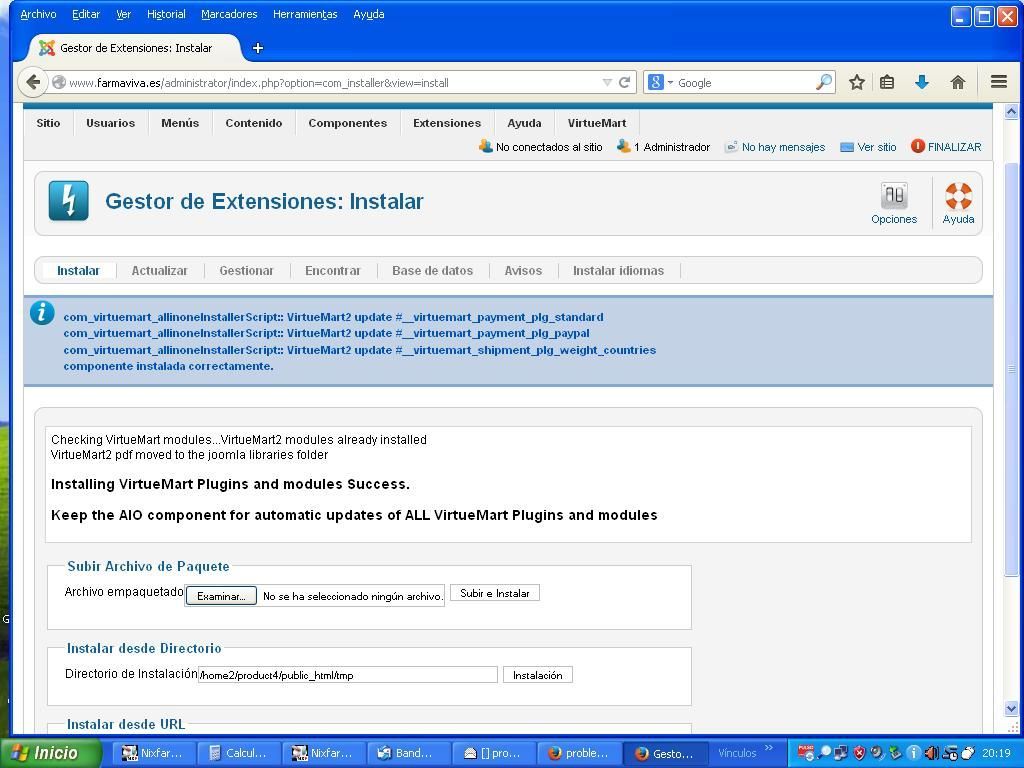Image resolution: width=1024 pixels, height=768 pixels.
Task: Click the browser URL address bar
Action: (333, 82)
